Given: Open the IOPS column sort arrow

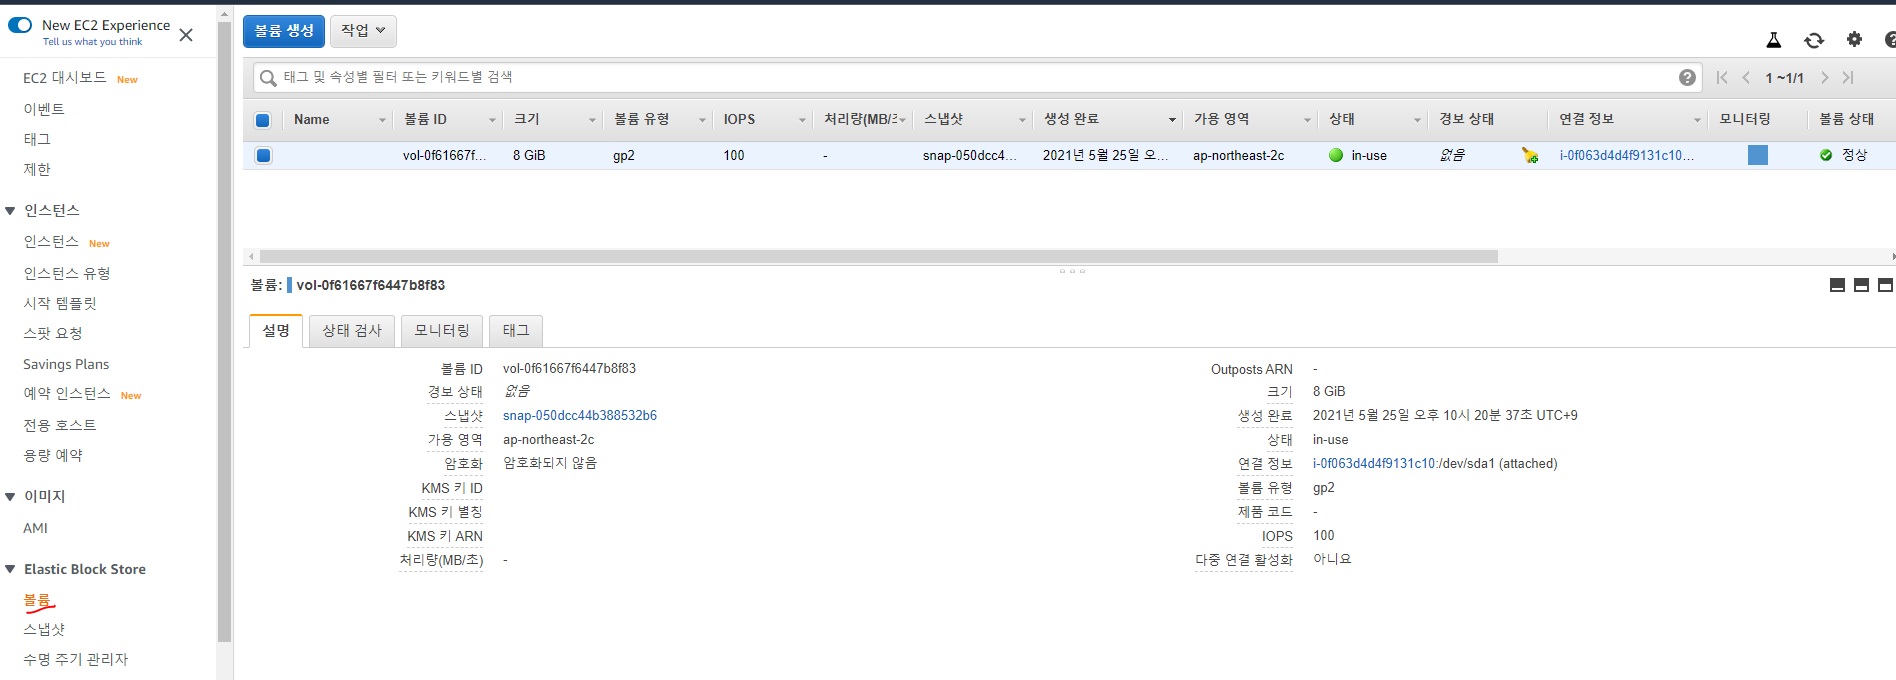Looking at the screenshot, I should coord(802,120).
